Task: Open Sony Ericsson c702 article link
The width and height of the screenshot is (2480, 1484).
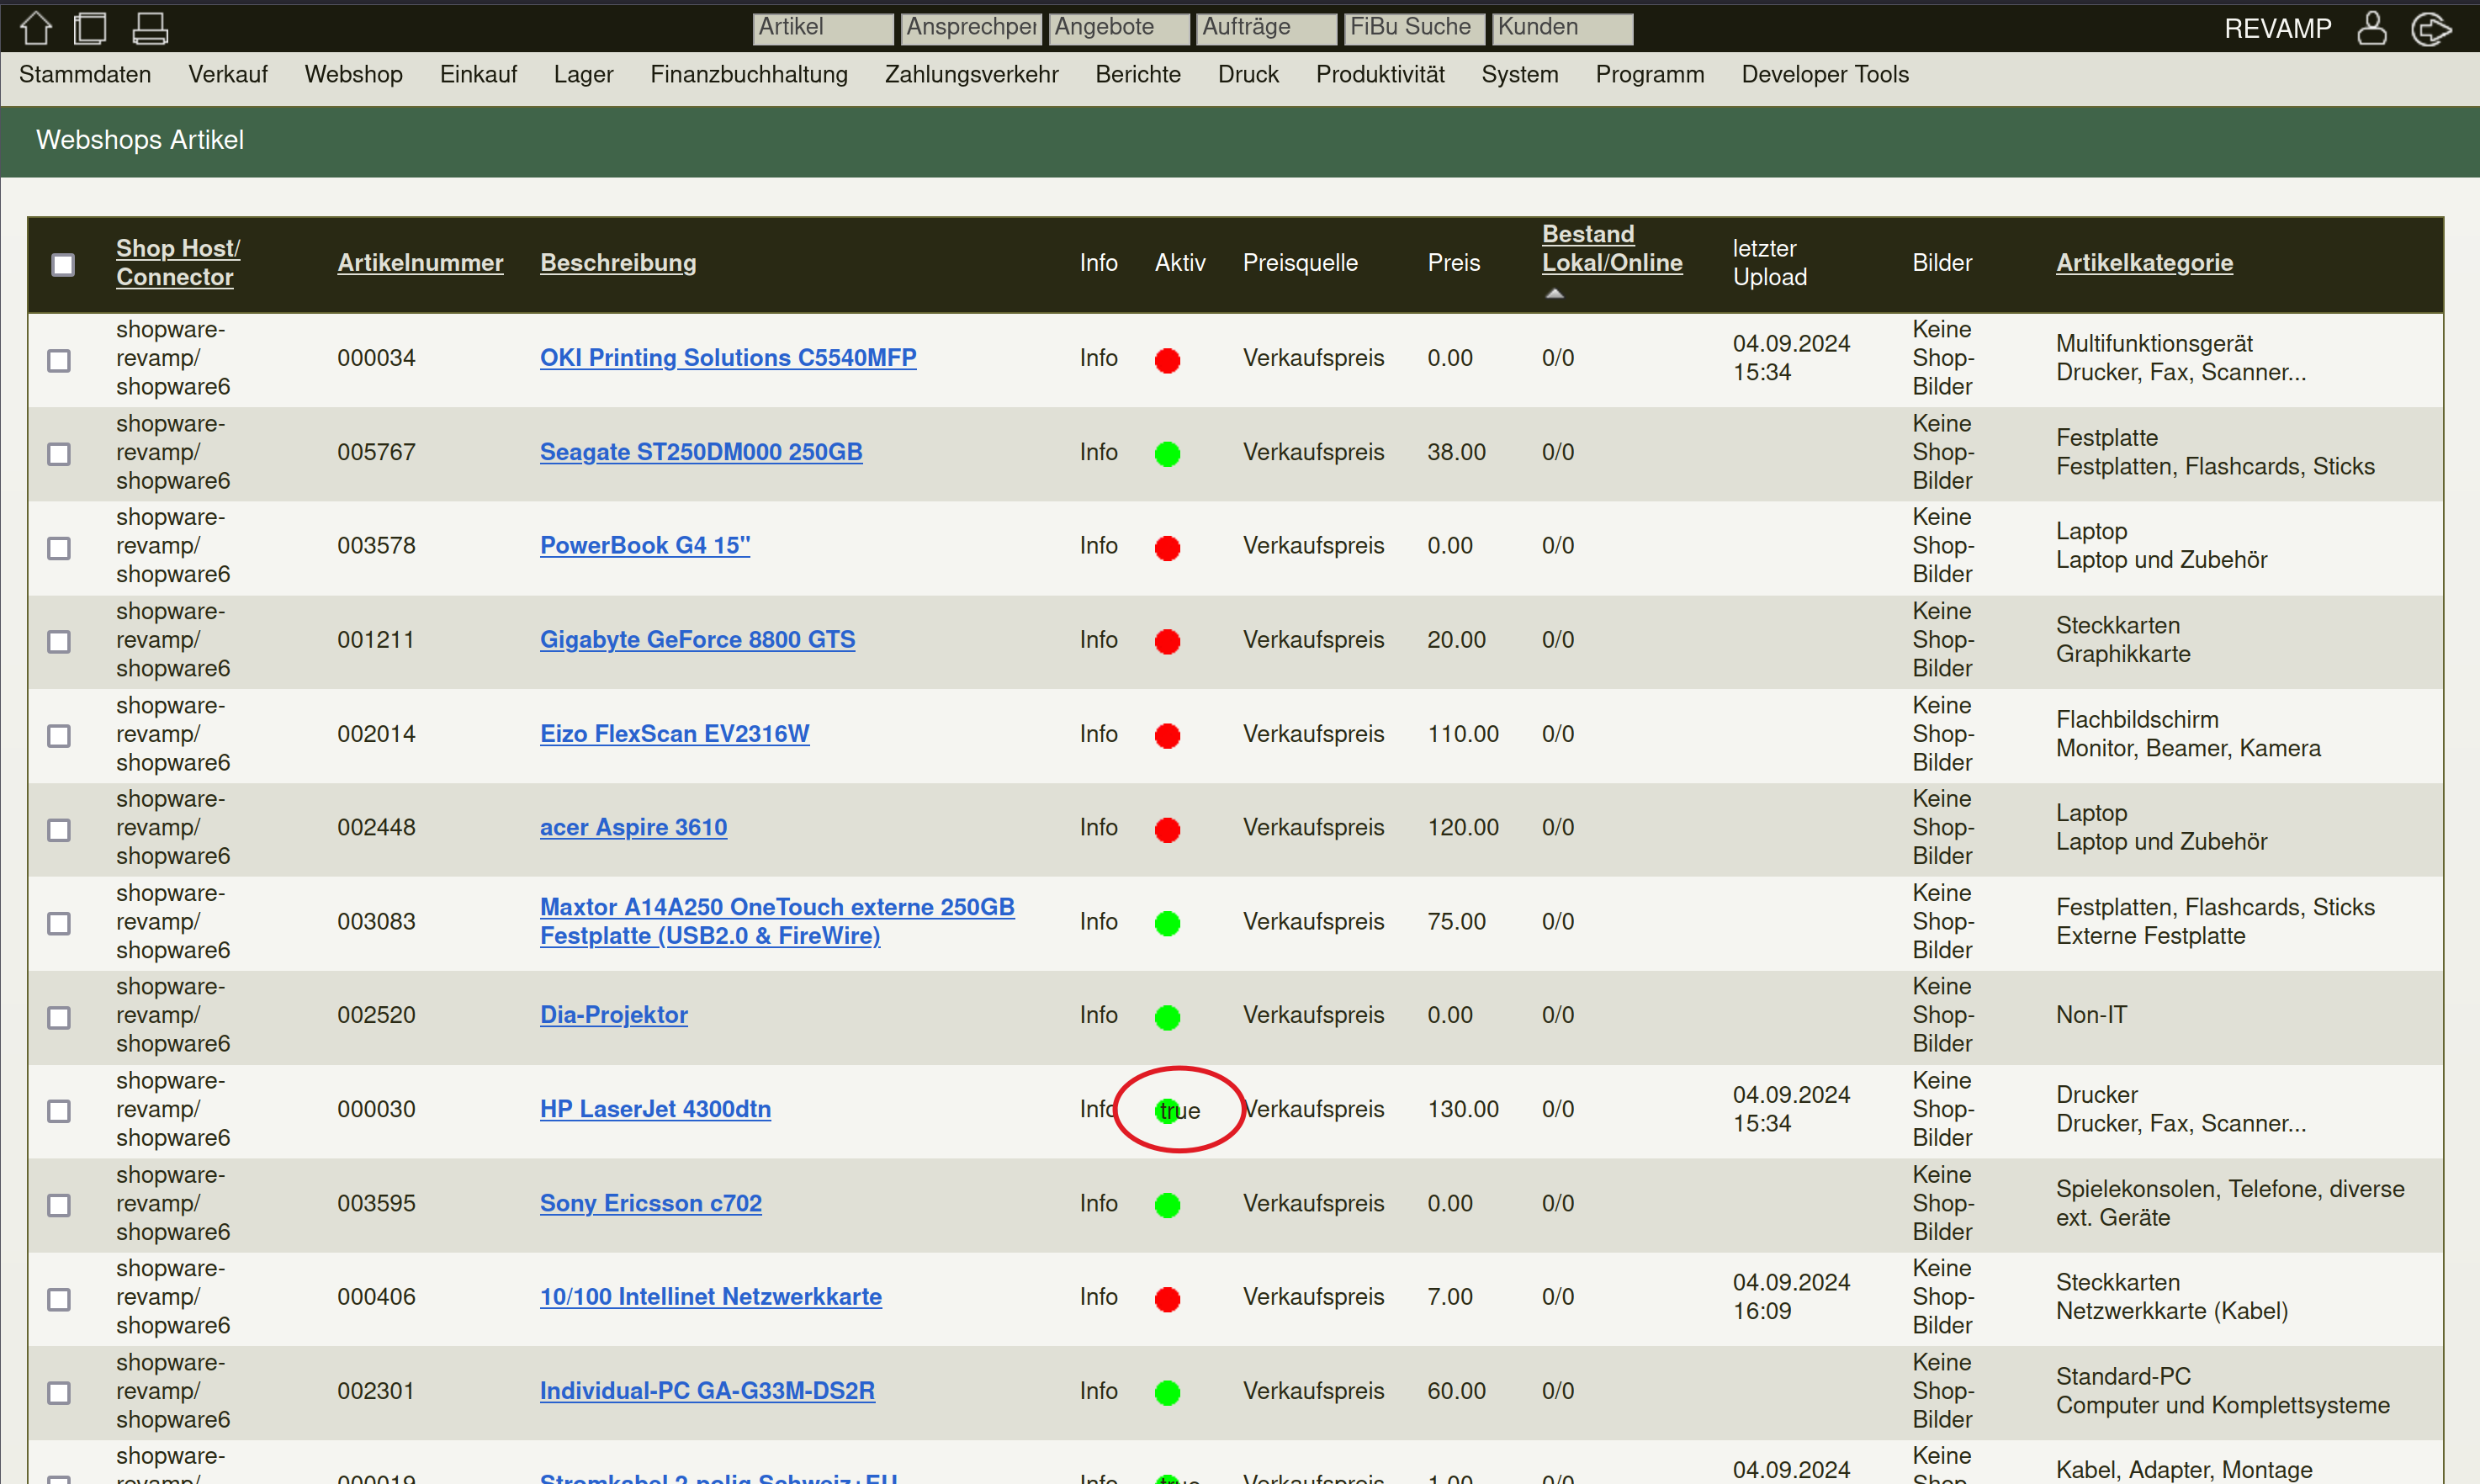Action: 650,1203
